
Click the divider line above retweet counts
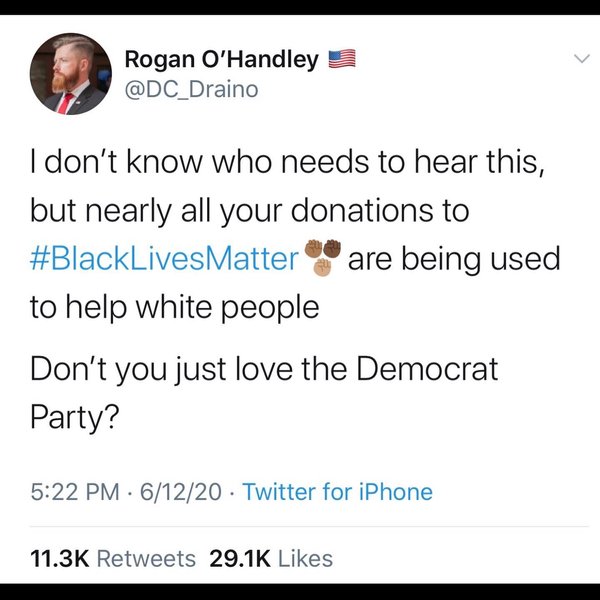309,527
